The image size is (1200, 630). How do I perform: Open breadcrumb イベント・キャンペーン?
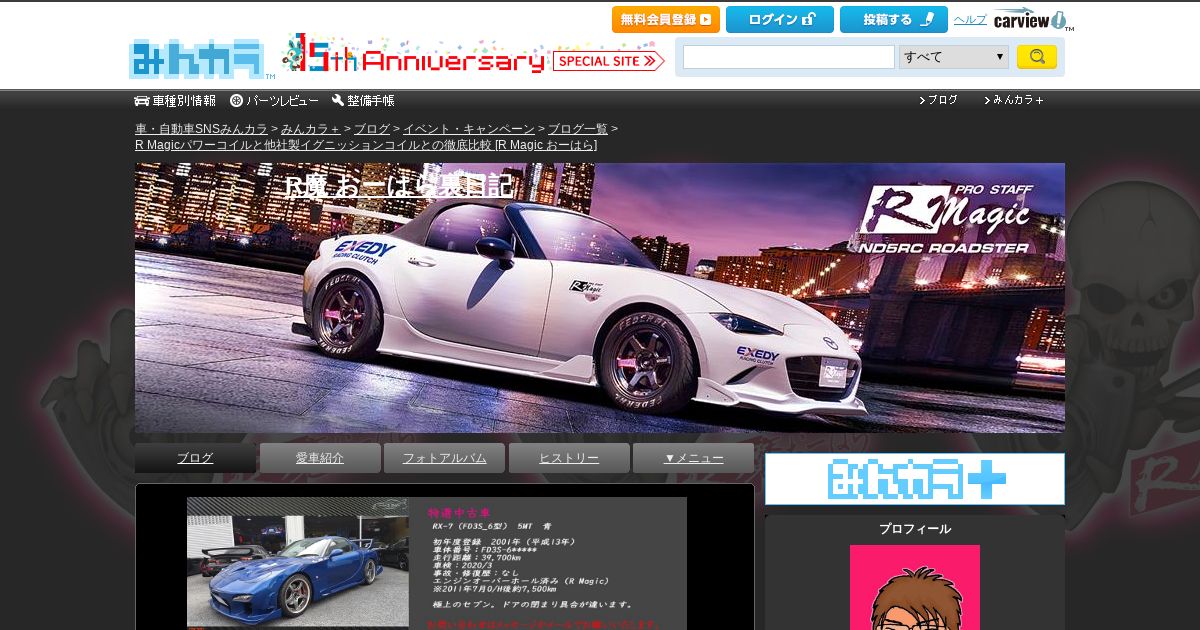pyautogui.click(x=469, y=129)
